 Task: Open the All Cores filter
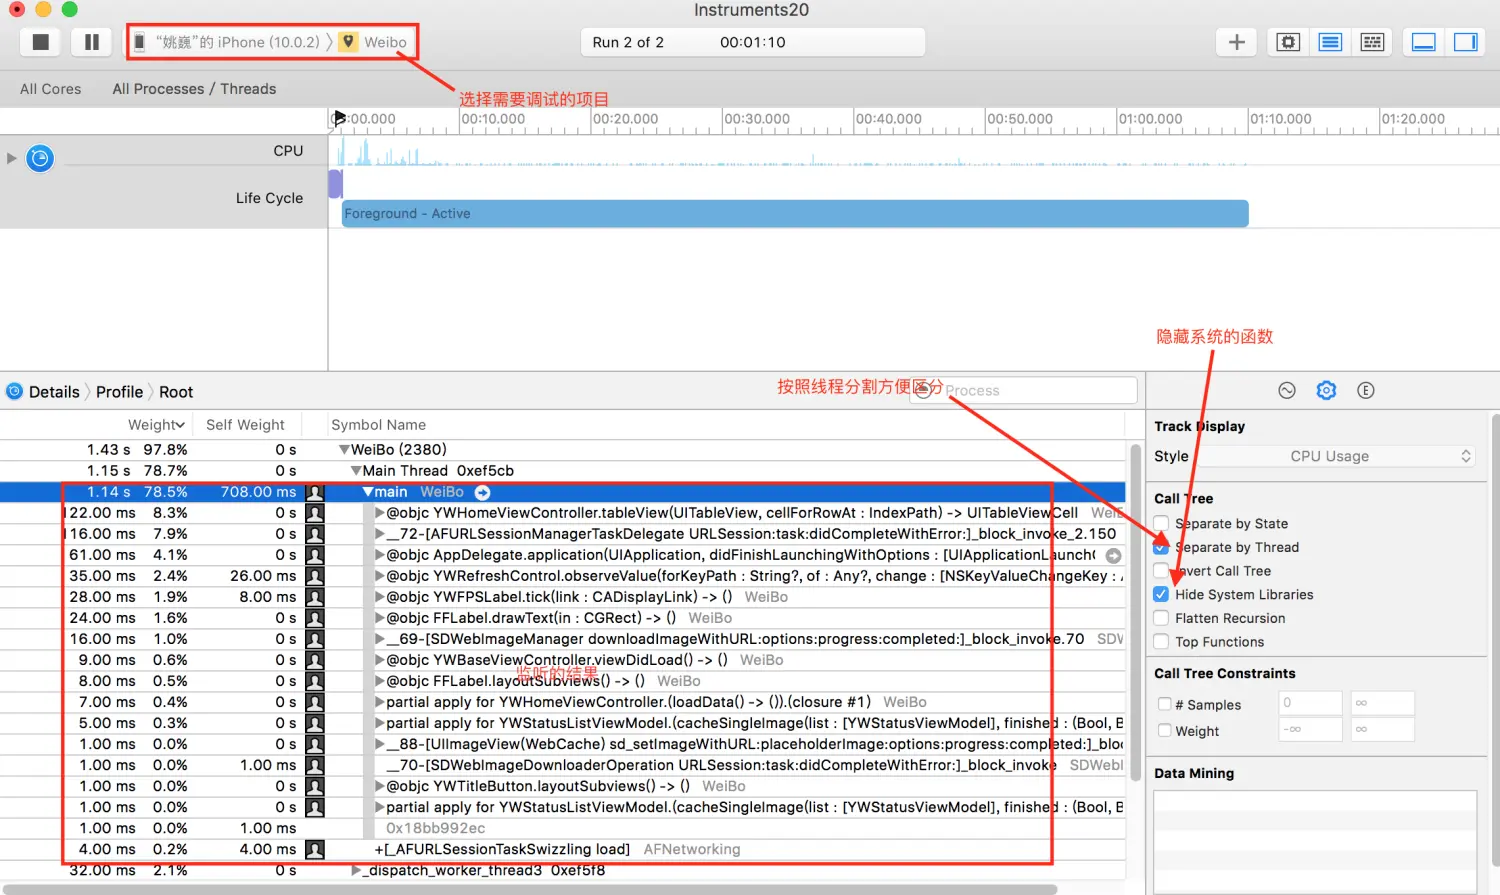click(x=50, y=89)
